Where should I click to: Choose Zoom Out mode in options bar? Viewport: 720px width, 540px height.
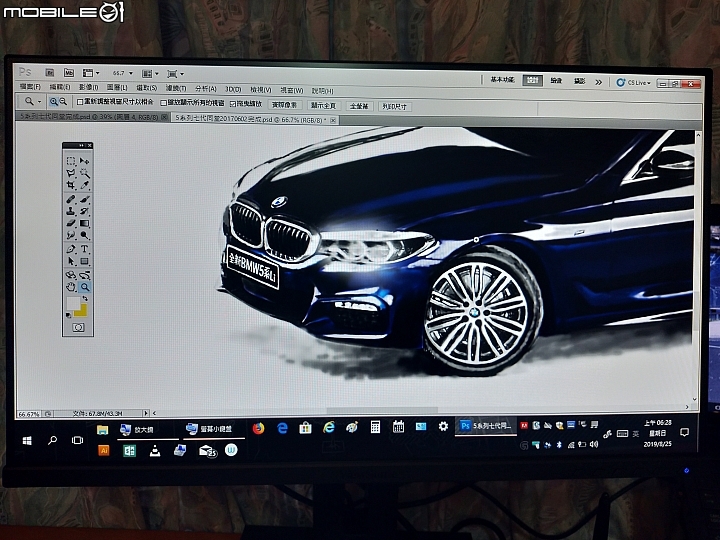[63, 101]
